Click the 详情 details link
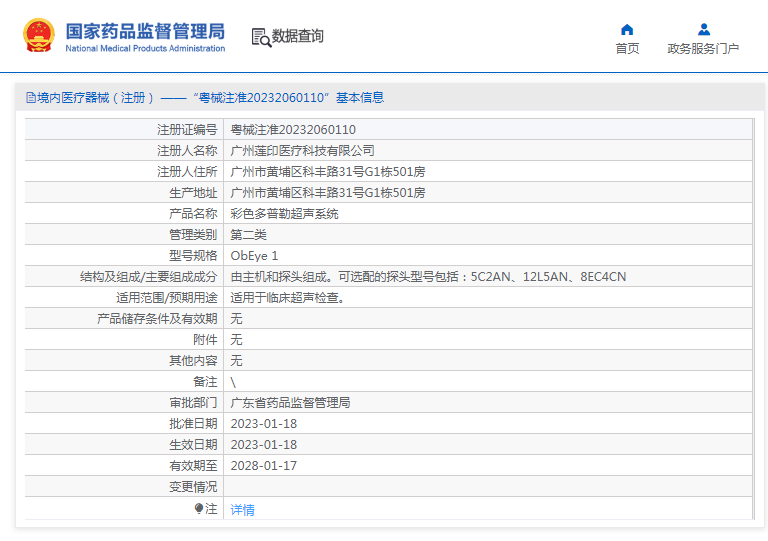 point(242,510)
